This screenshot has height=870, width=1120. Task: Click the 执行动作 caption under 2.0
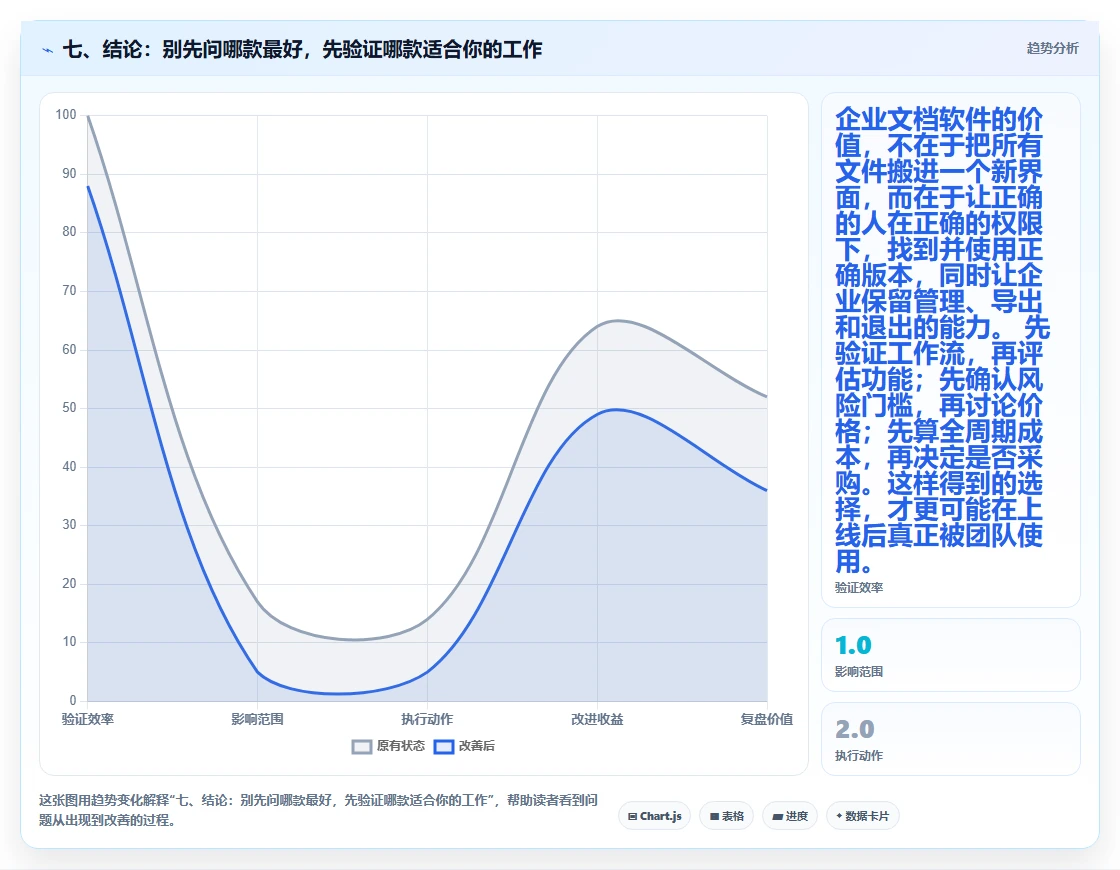pyautogui.click(x=859, y=755)
